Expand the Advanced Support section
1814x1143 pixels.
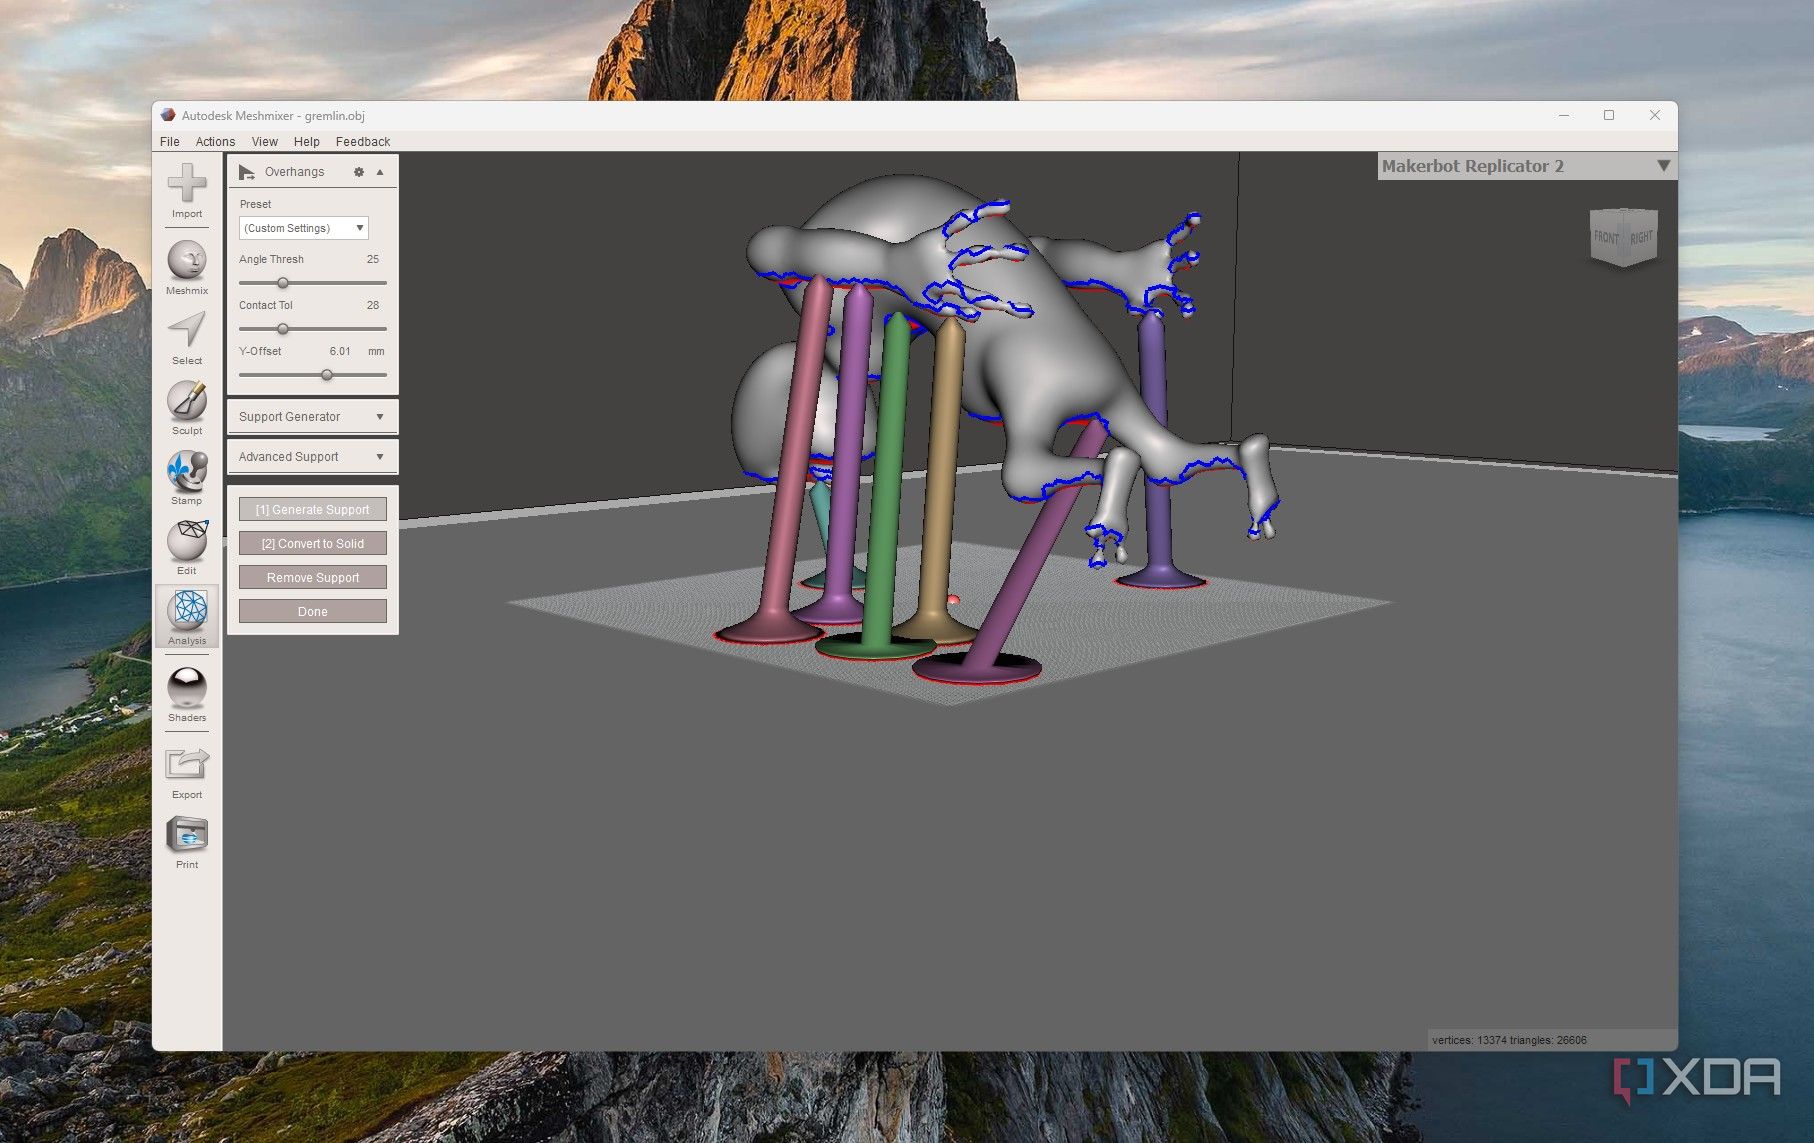click(x=313, y=457)
